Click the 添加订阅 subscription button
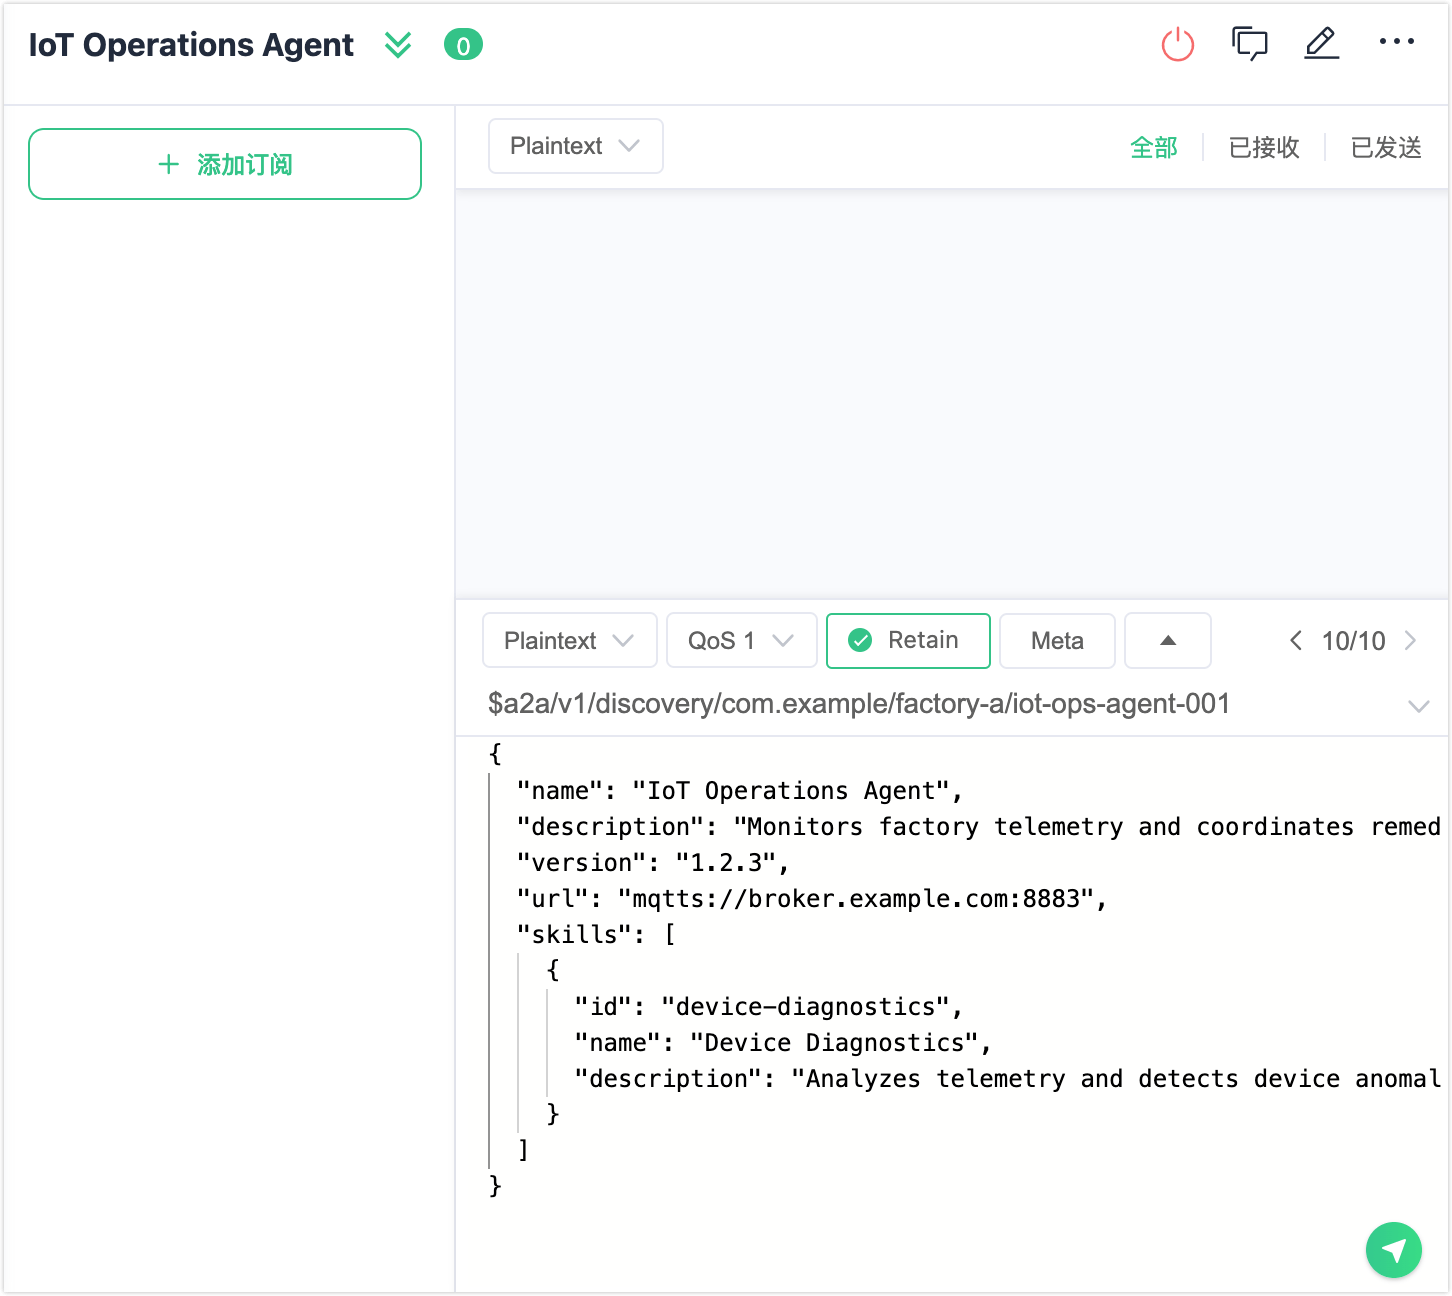This screenshot has height=1296, width=1452. 224,163
